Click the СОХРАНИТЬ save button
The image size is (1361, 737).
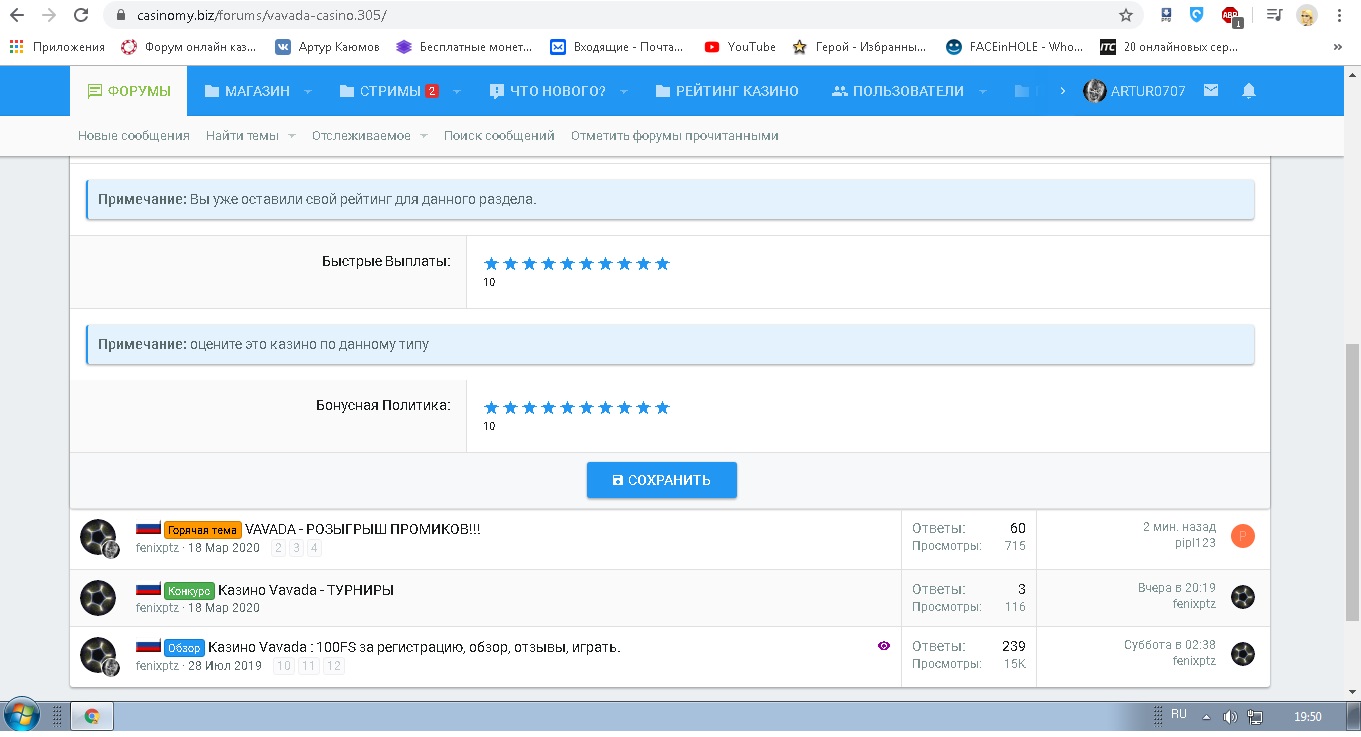tap(662, 480)
